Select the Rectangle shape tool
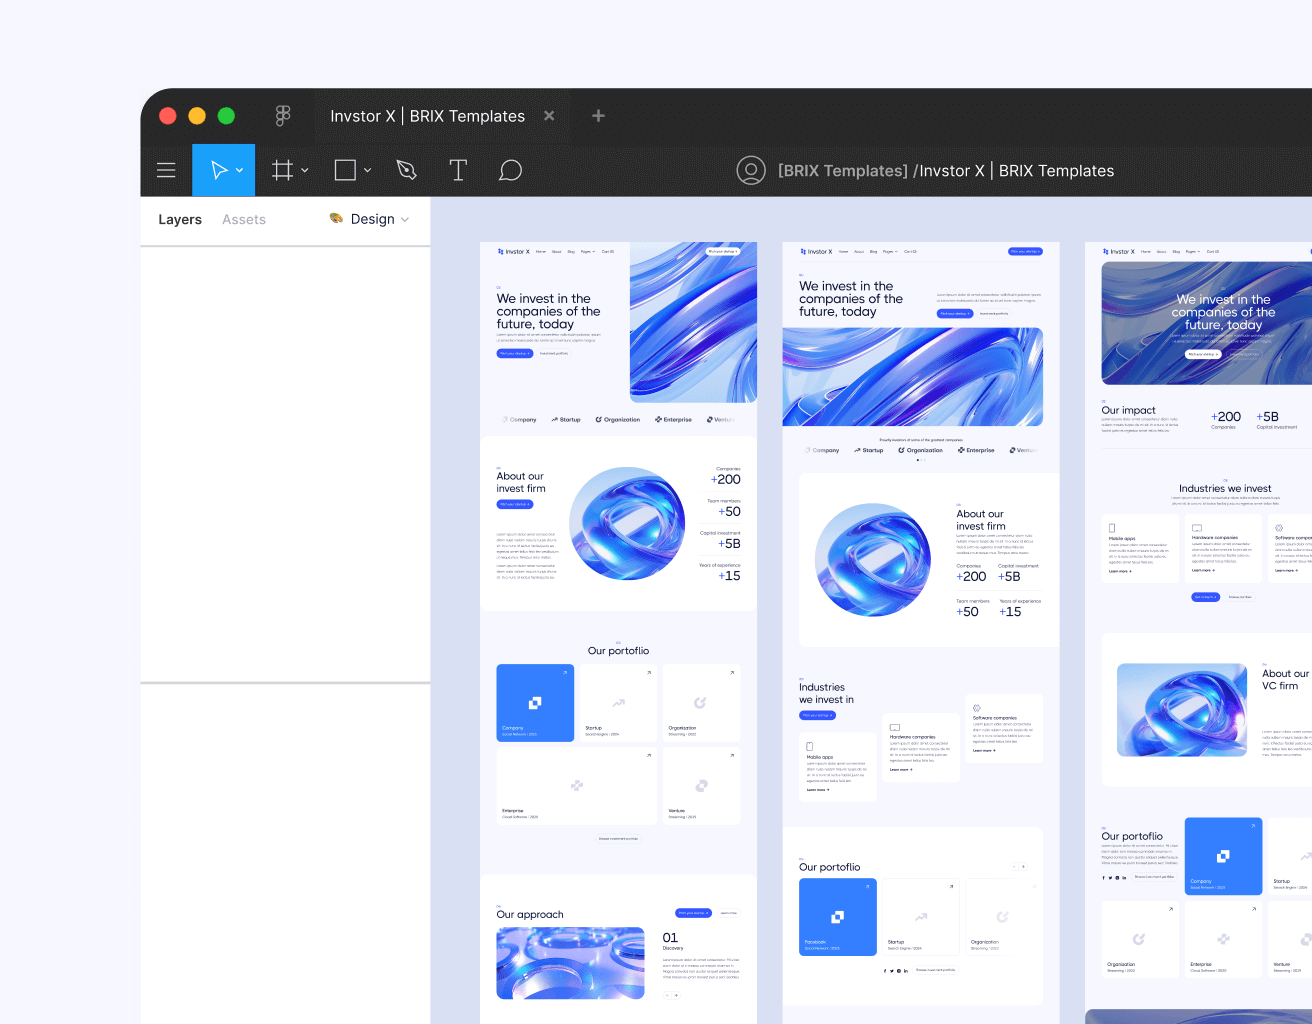This screenshot has width=1312, height=1024. click(x=345, y=170)
